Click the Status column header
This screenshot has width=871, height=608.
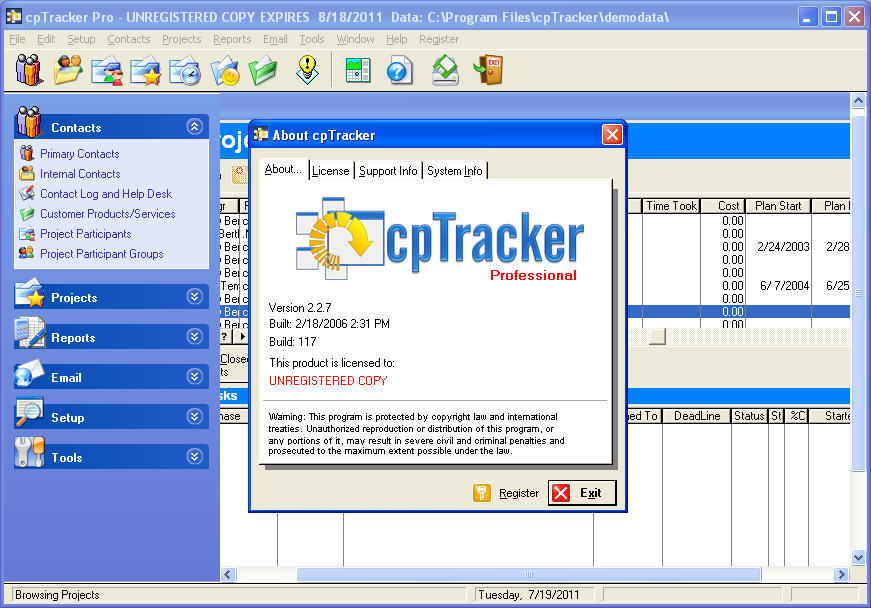[749, 416]
